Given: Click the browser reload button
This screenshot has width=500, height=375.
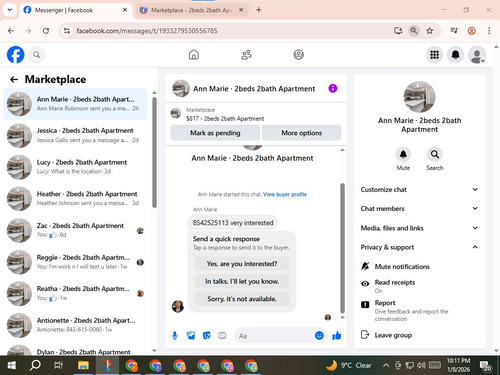Looking at the screenshot, I should [x=46, y=31].
